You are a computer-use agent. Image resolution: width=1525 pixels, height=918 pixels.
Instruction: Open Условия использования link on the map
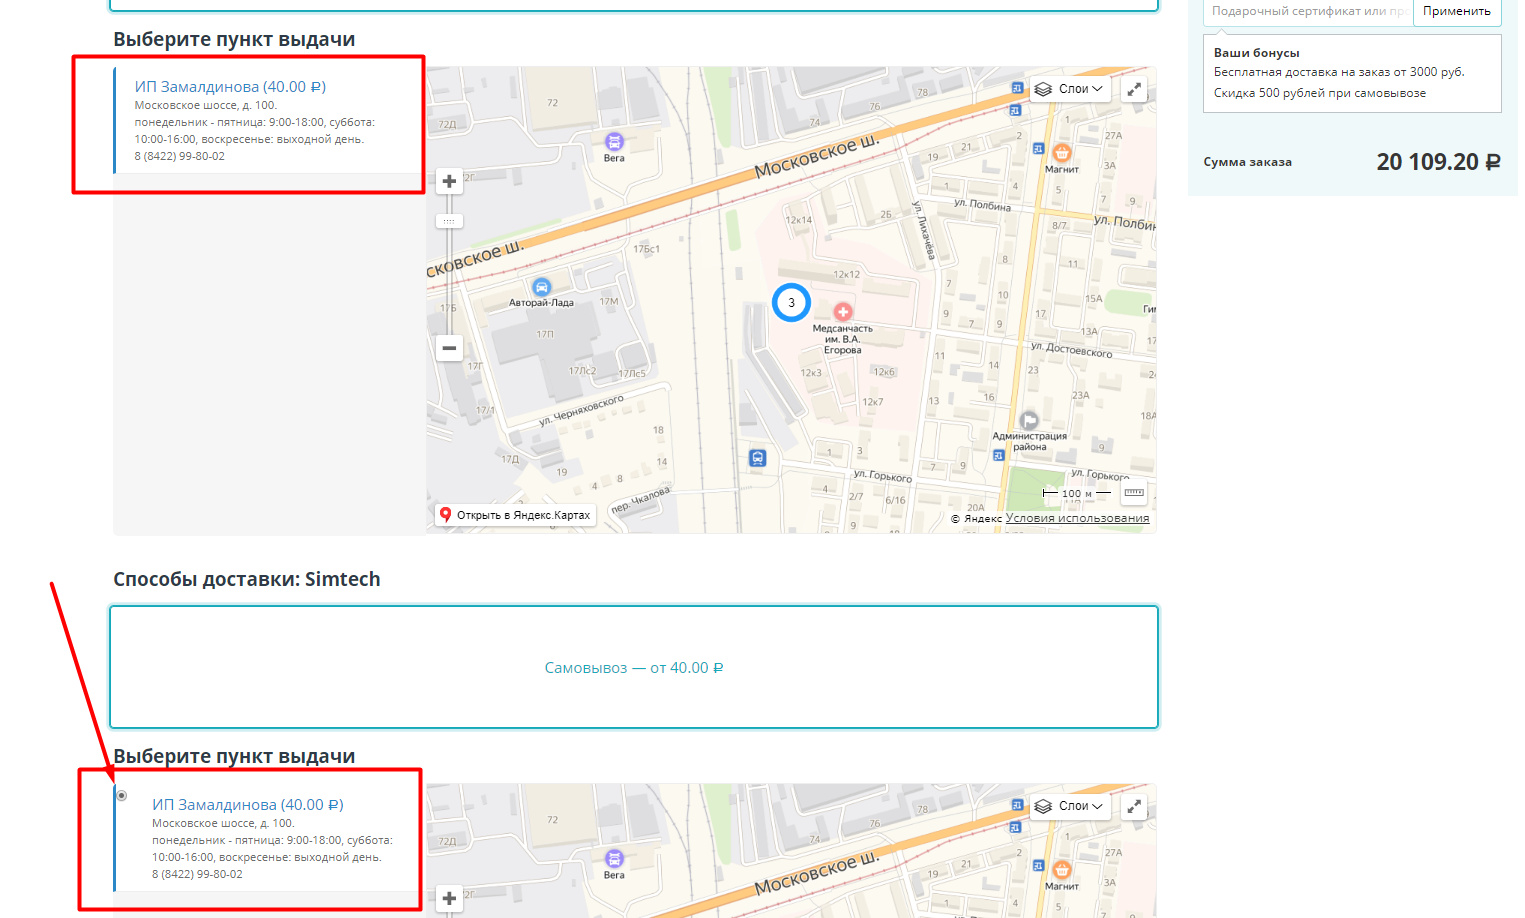click(1077, 518)
